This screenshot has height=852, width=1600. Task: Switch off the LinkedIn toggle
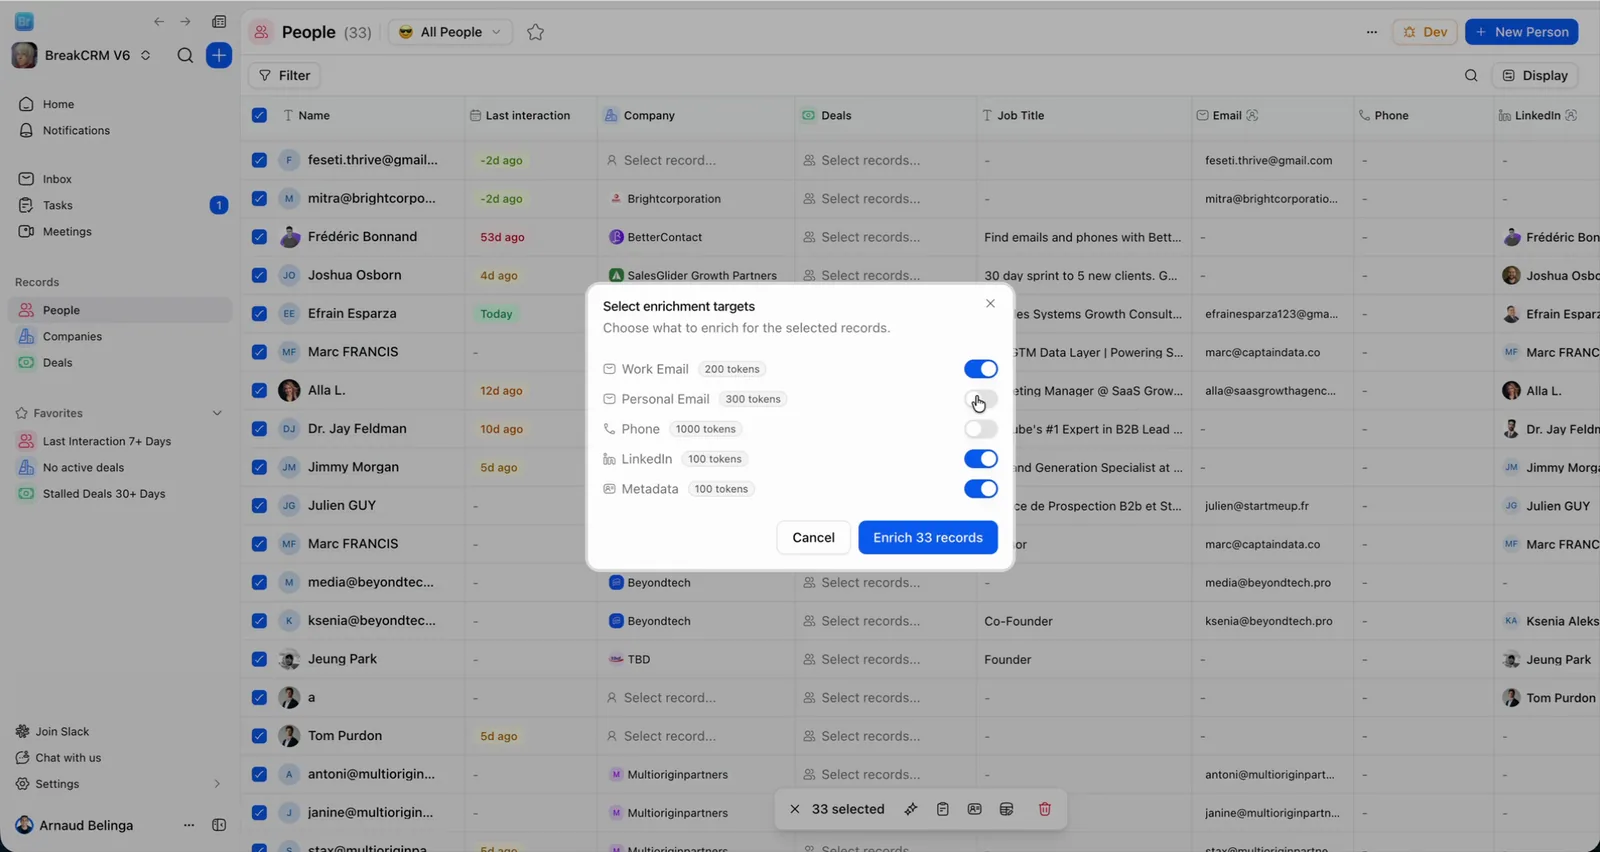(x=981, y=459)
